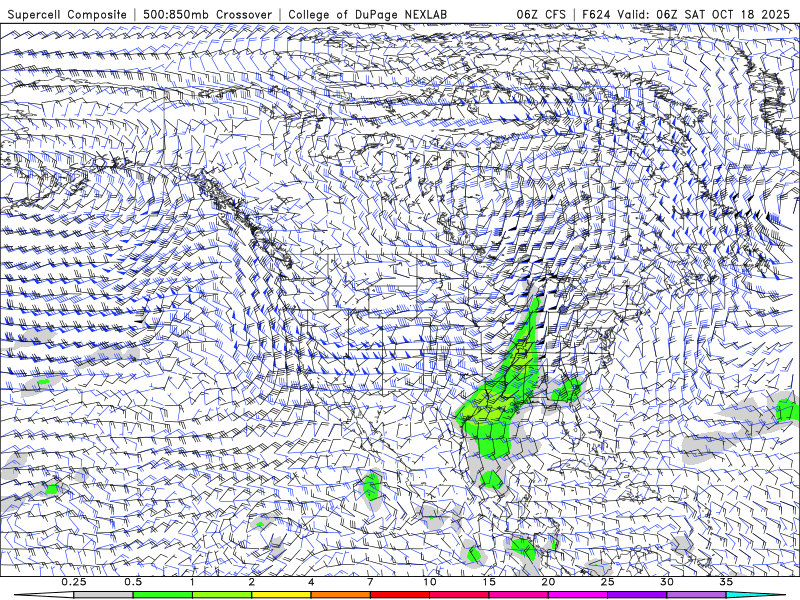Click the "500:850mb Crossover" header label
800x600 pixels.
(208, 14)
